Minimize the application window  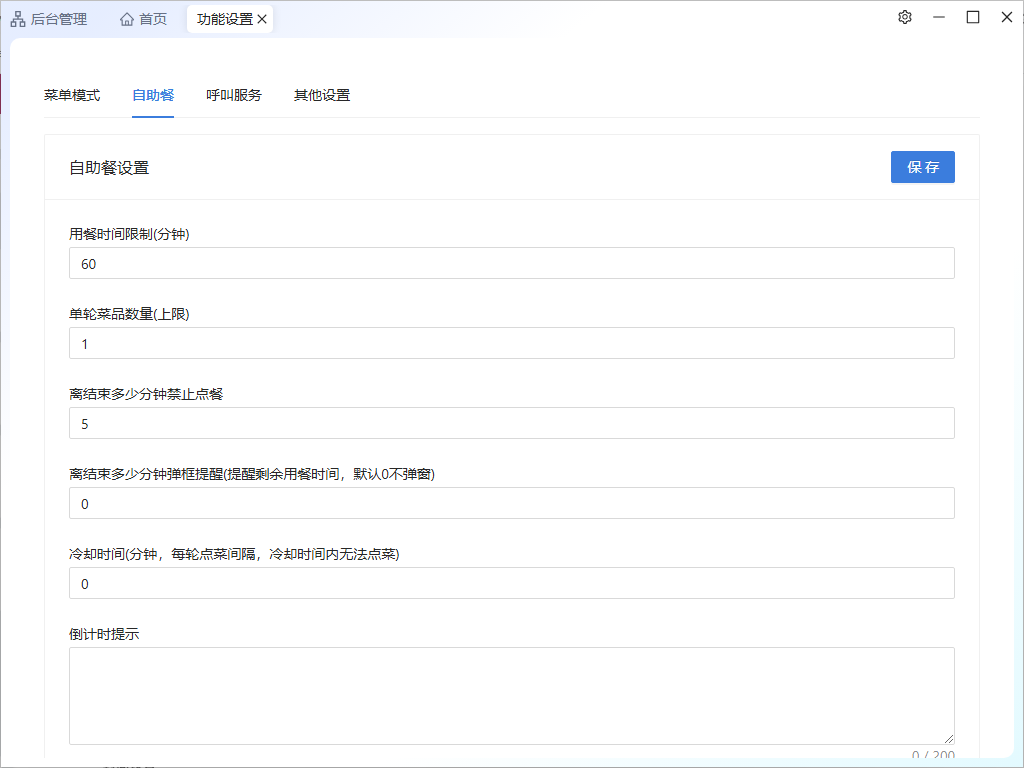click(x=938, y=17)
